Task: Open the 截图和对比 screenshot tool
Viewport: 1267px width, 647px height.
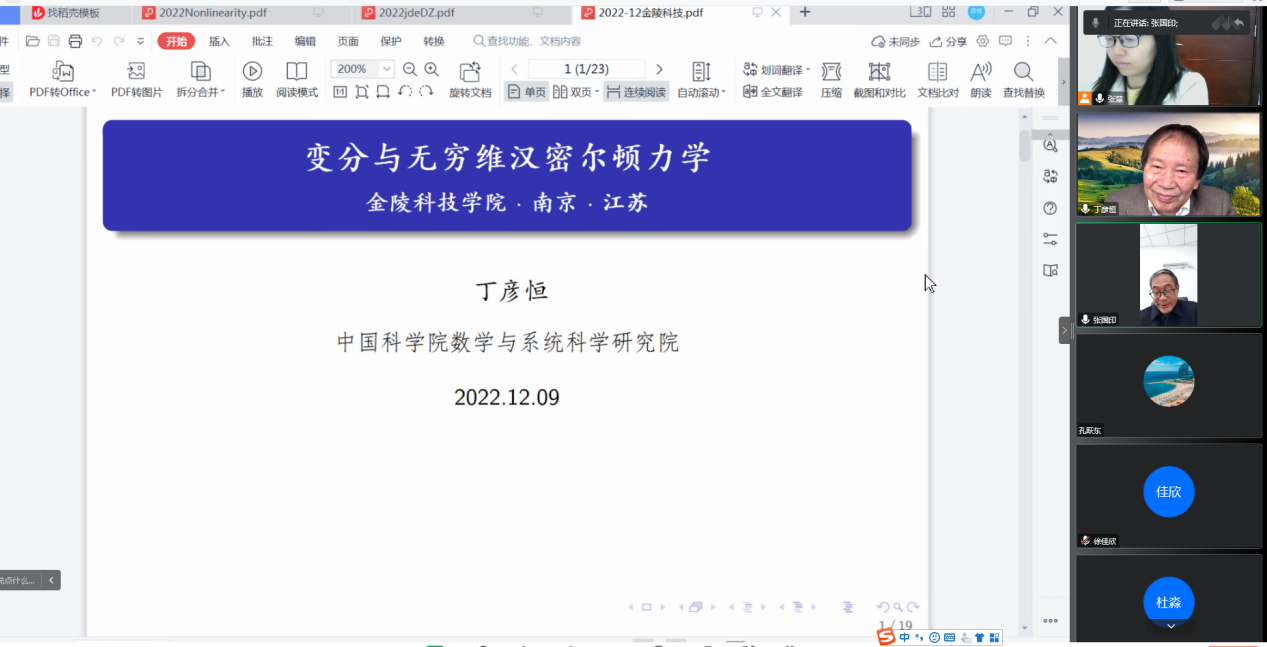Action: tap(879, 72)
